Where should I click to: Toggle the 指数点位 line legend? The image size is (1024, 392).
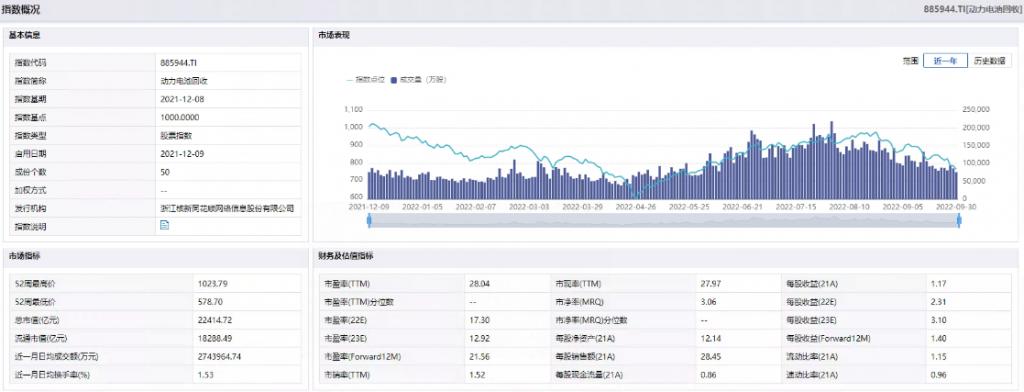(x=366, y=80)
